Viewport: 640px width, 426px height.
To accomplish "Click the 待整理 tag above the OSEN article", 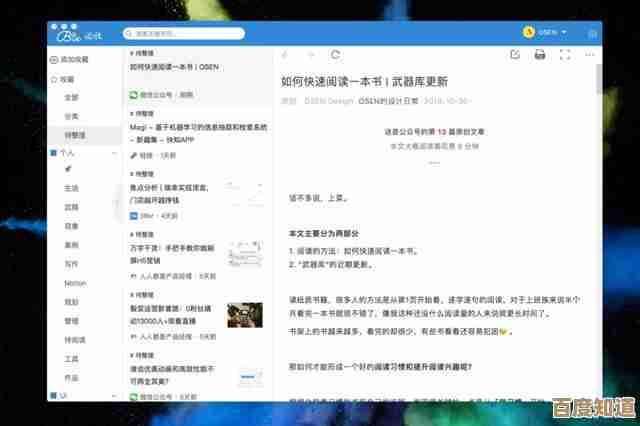I will click(142, 53).
